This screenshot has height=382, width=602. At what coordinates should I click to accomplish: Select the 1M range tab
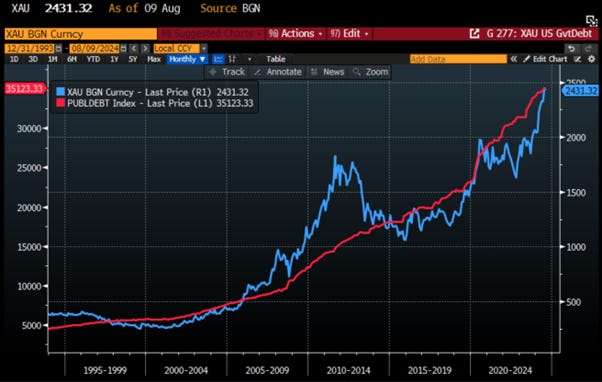[53, 59]
